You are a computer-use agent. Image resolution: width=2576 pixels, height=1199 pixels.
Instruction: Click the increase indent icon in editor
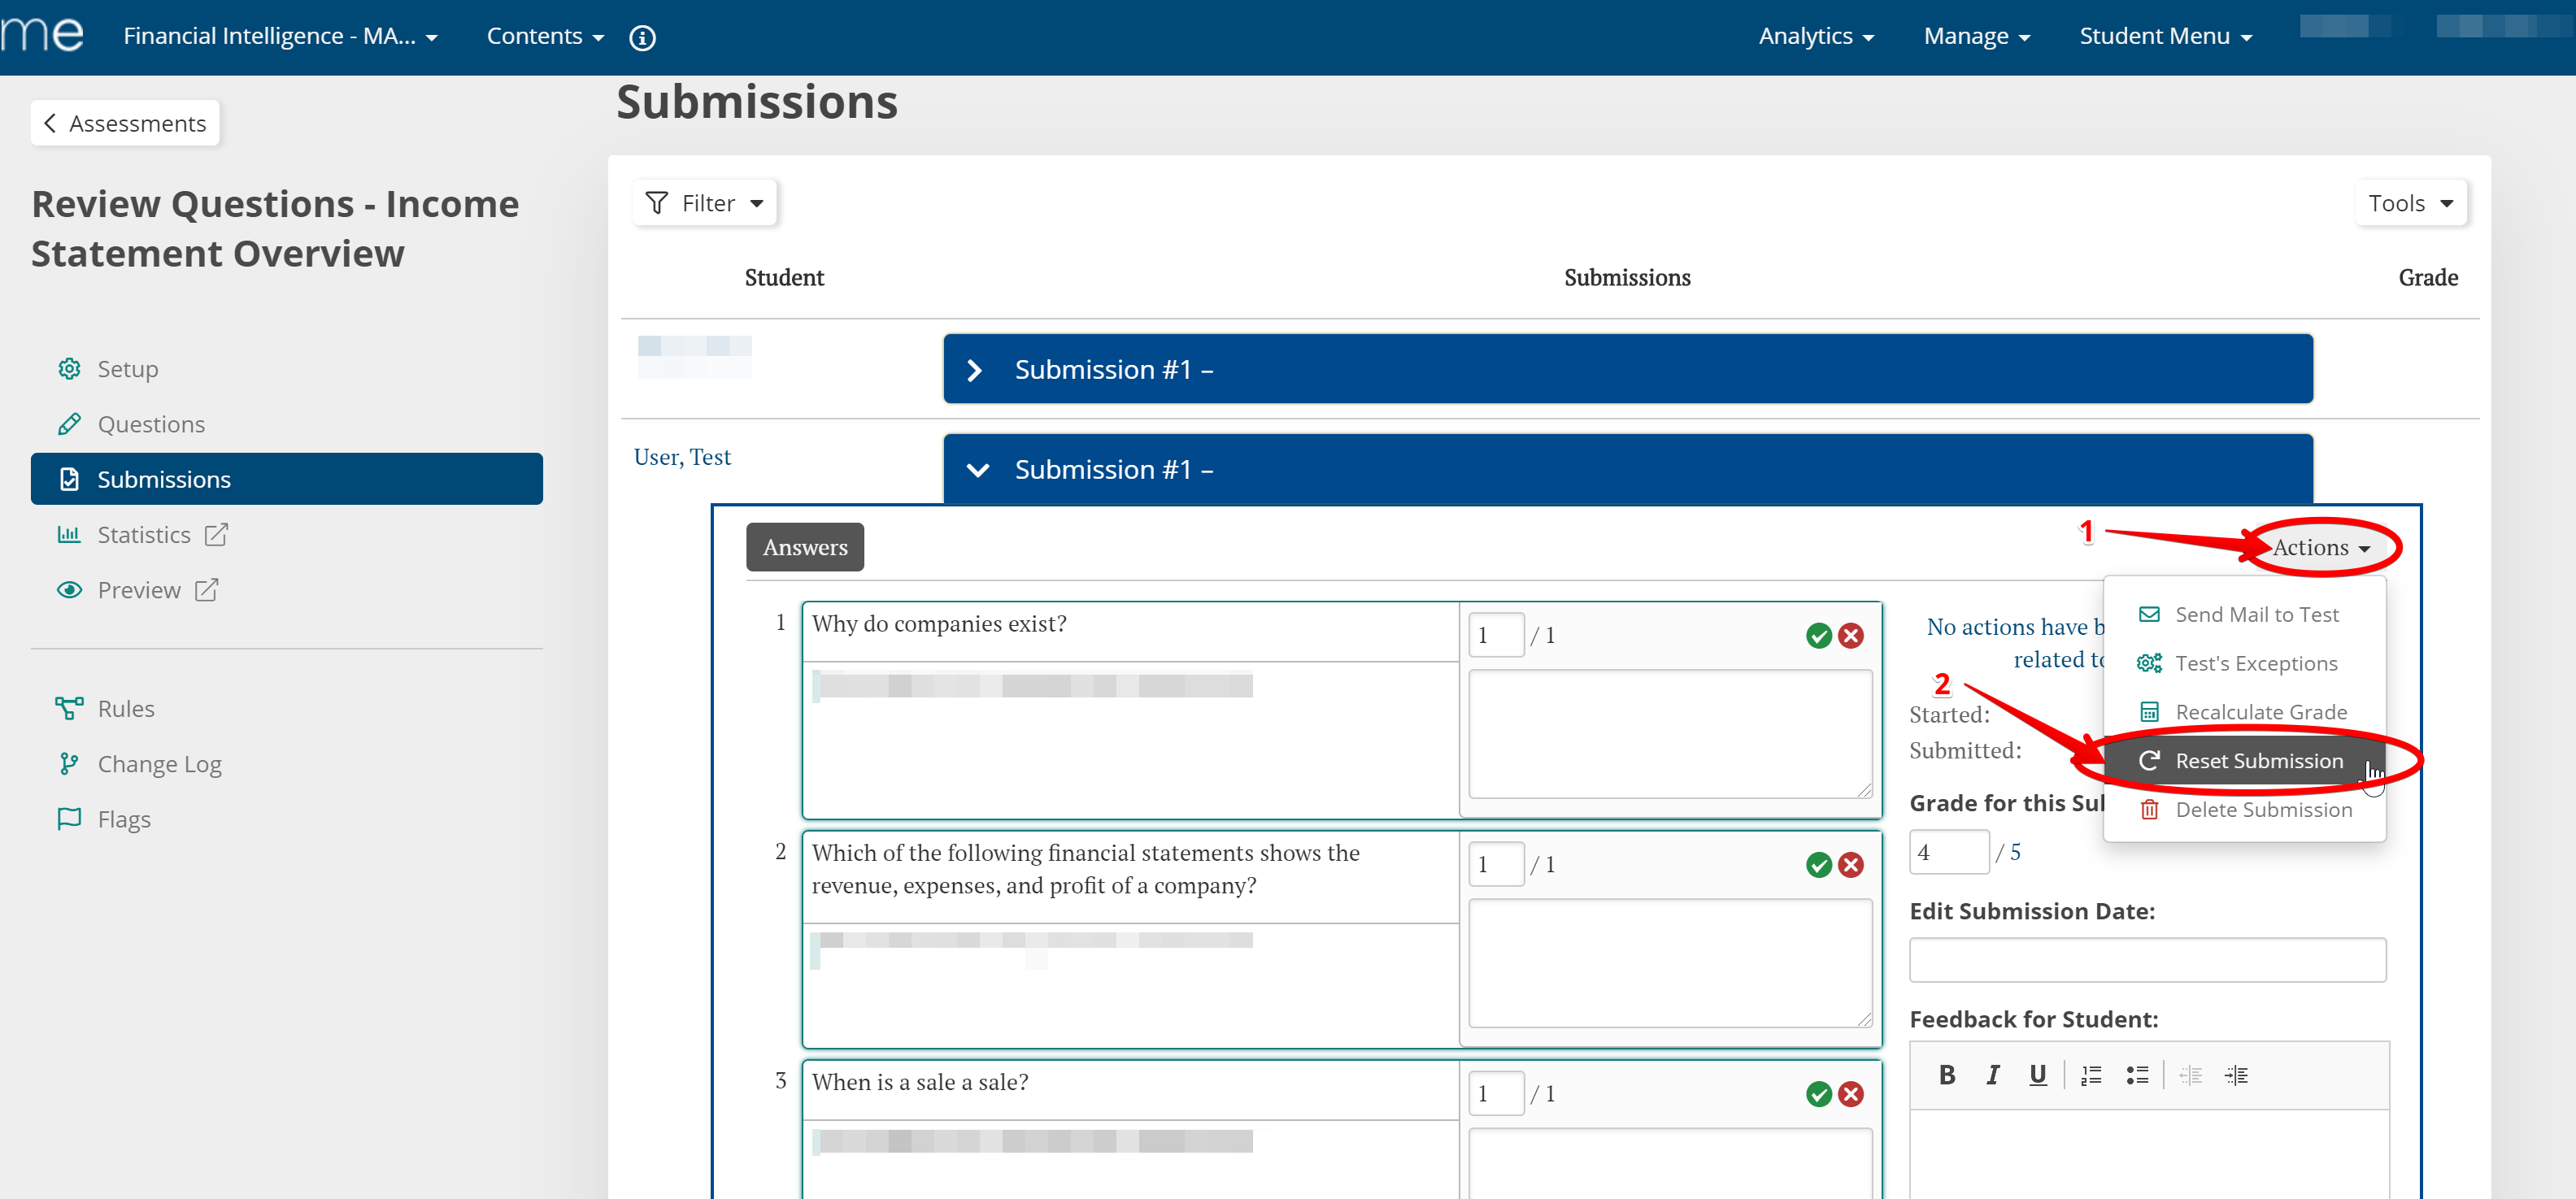(2236, 1075)
